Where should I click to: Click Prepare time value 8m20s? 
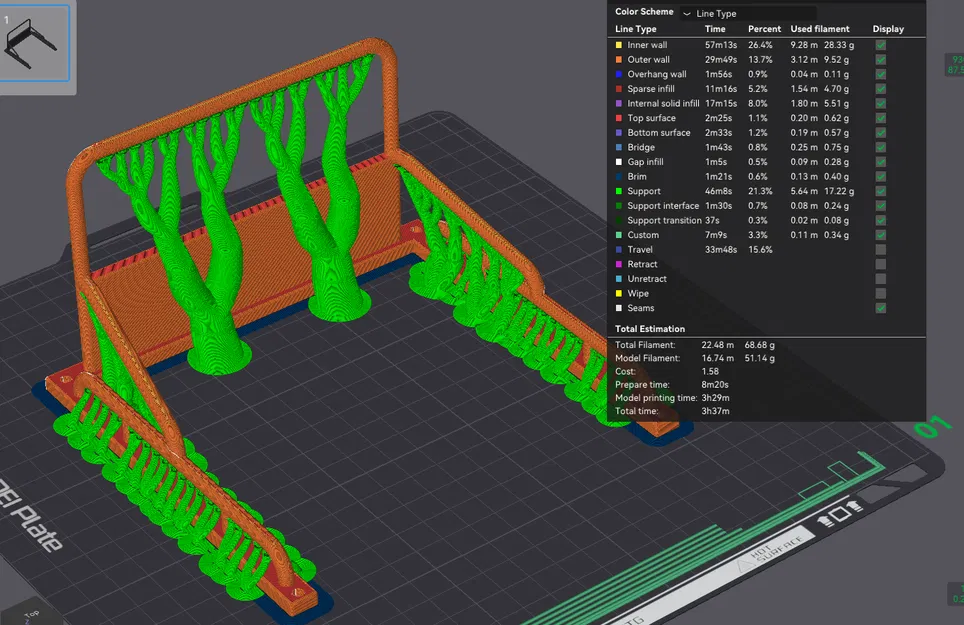pos(715,385)
